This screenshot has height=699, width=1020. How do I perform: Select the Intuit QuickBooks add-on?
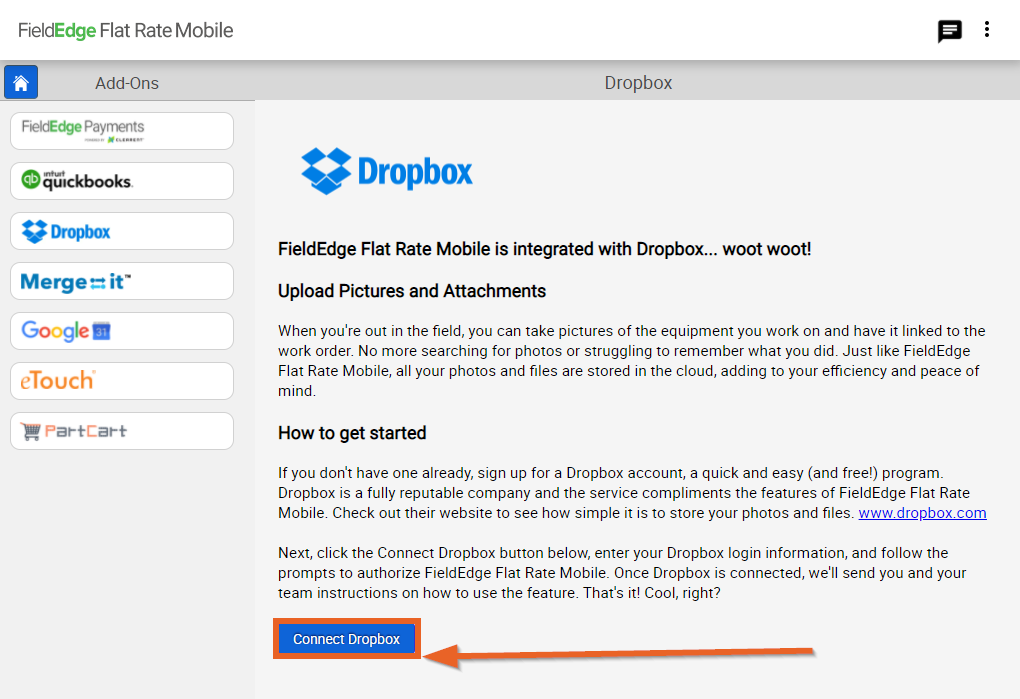point(121,181)
